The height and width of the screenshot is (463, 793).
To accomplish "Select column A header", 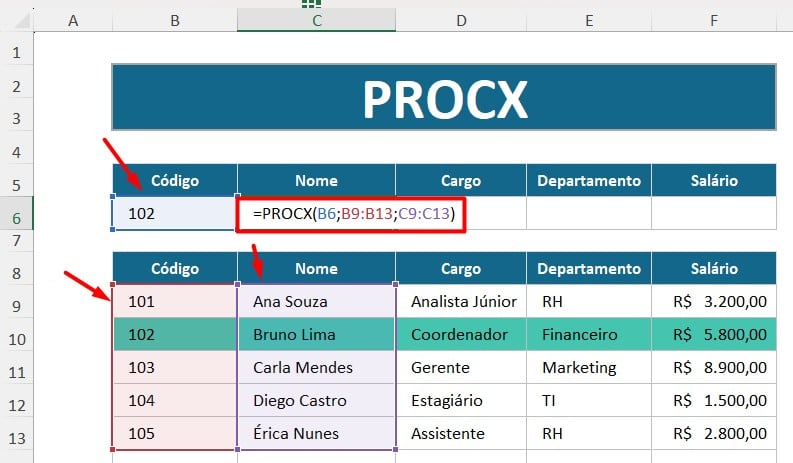I will click(x=73, y=21).
